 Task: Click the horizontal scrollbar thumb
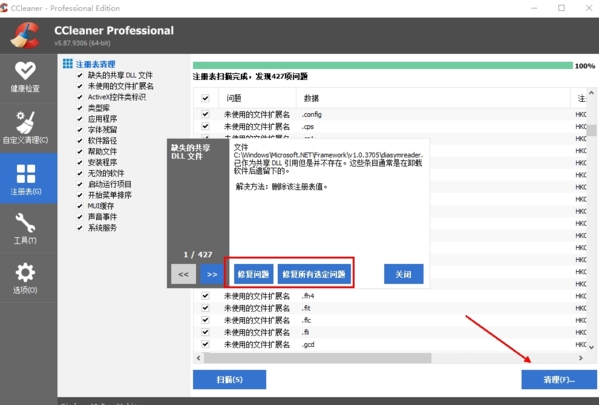(x=318, y=358)
